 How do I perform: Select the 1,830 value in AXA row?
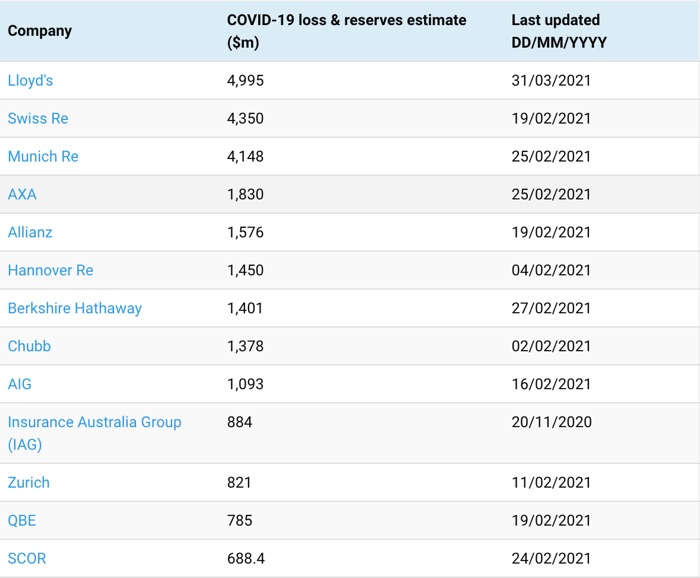tap(245, 195)
